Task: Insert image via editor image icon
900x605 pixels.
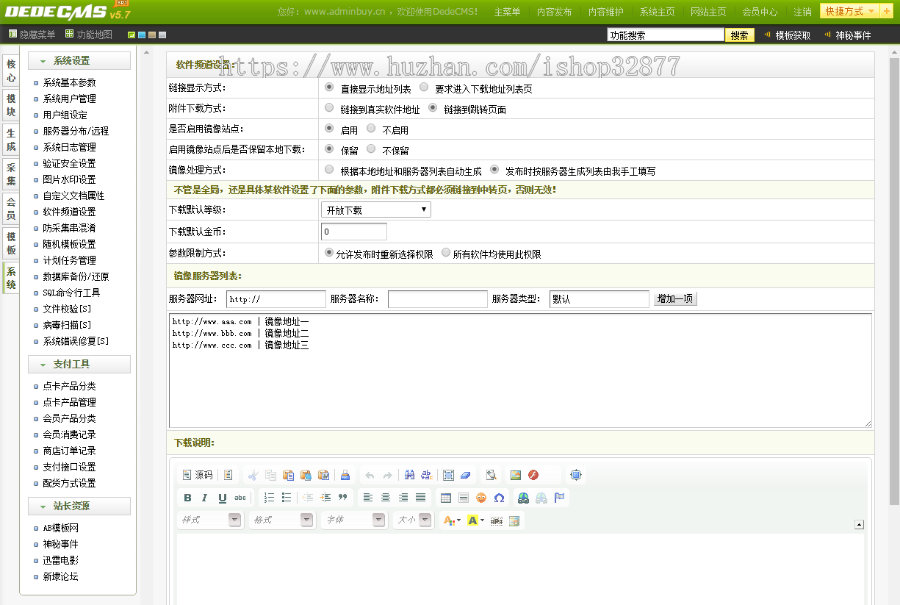Action: (515, 475)
